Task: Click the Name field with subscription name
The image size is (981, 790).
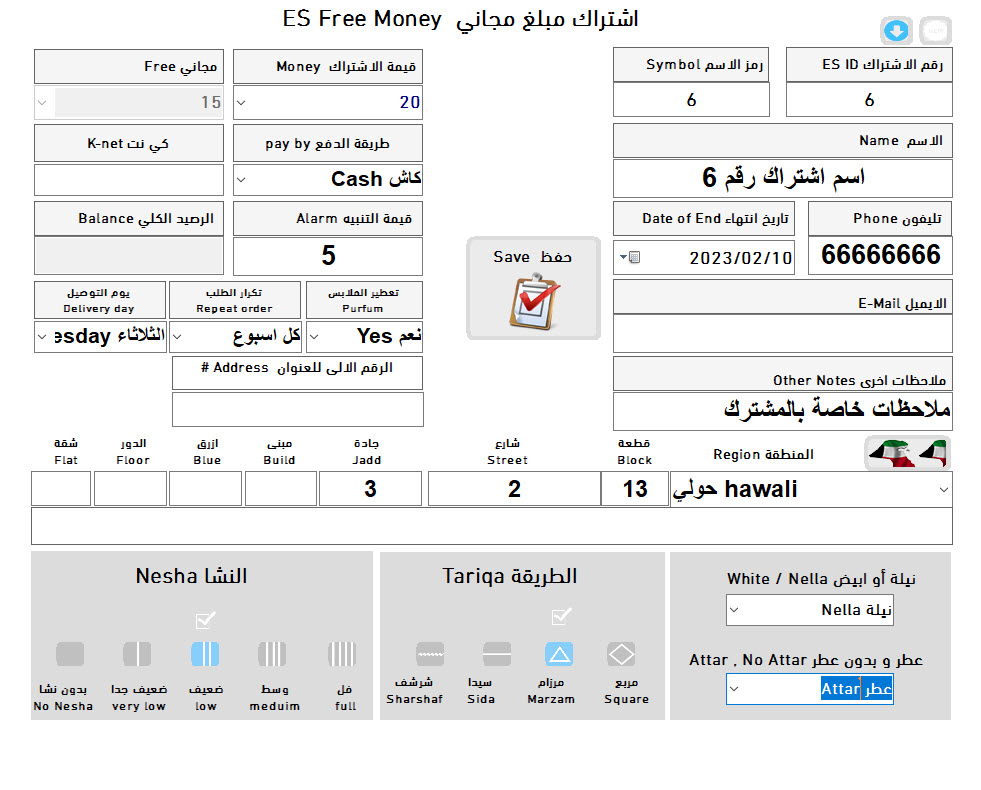Action: (x=783, y=178)
